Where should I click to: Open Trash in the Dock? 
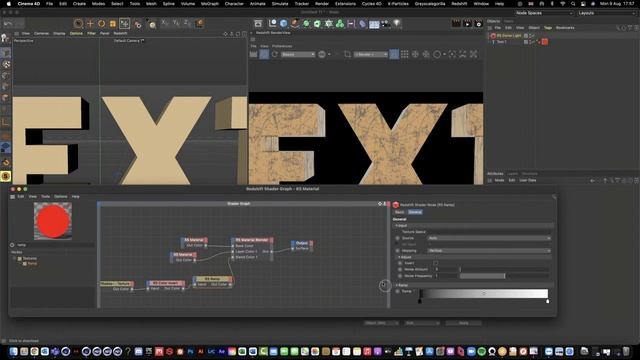(626, 351)
